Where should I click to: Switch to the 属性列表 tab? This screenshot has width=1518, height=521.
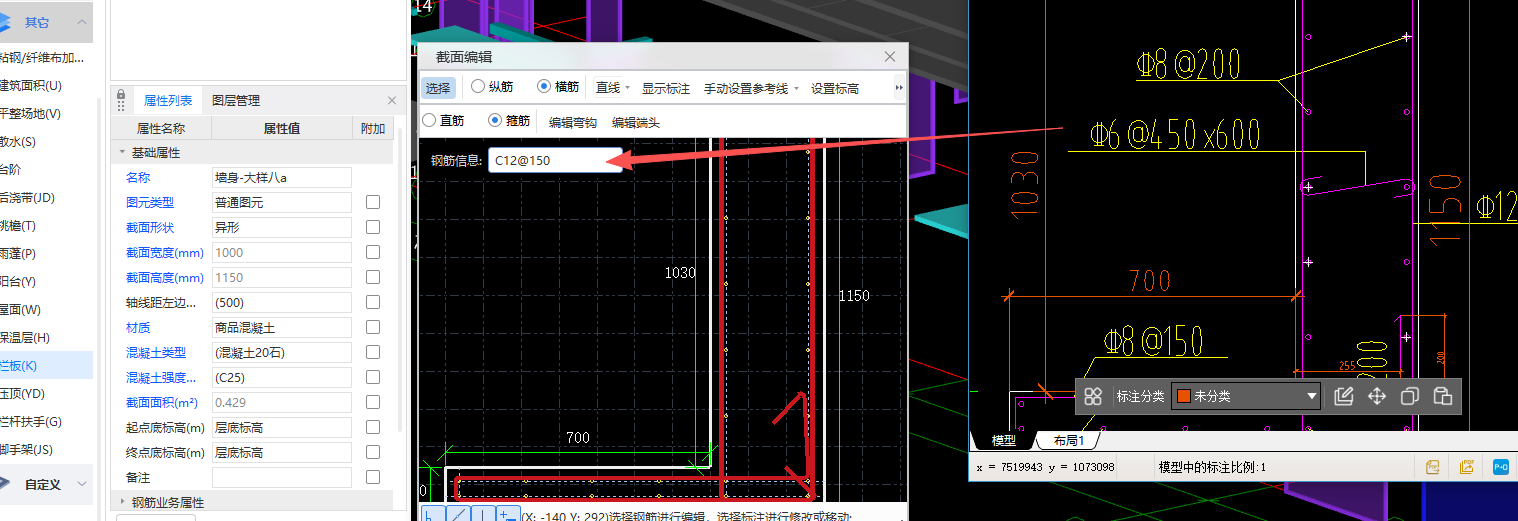point(168,100)
